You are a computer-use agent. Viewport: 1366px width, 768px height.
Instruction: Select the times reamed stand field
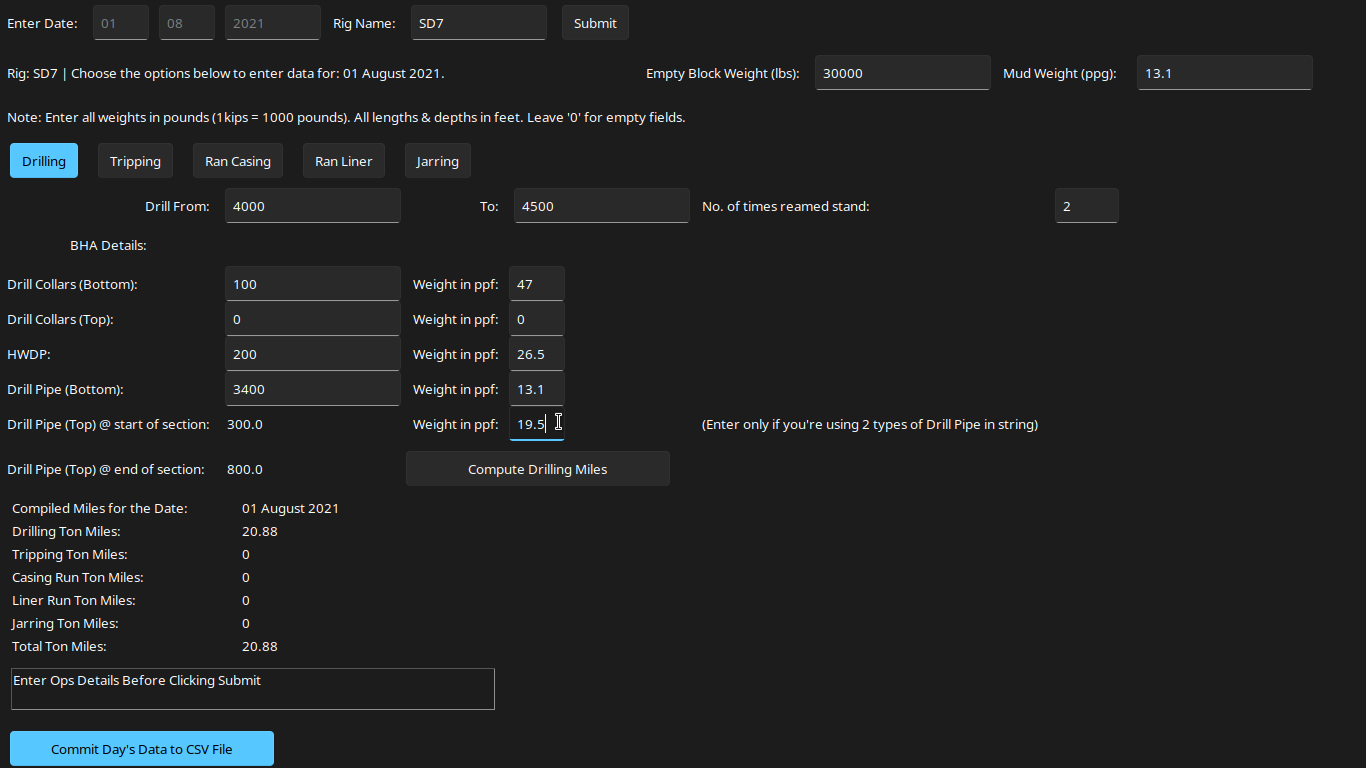coord(1086,205)
